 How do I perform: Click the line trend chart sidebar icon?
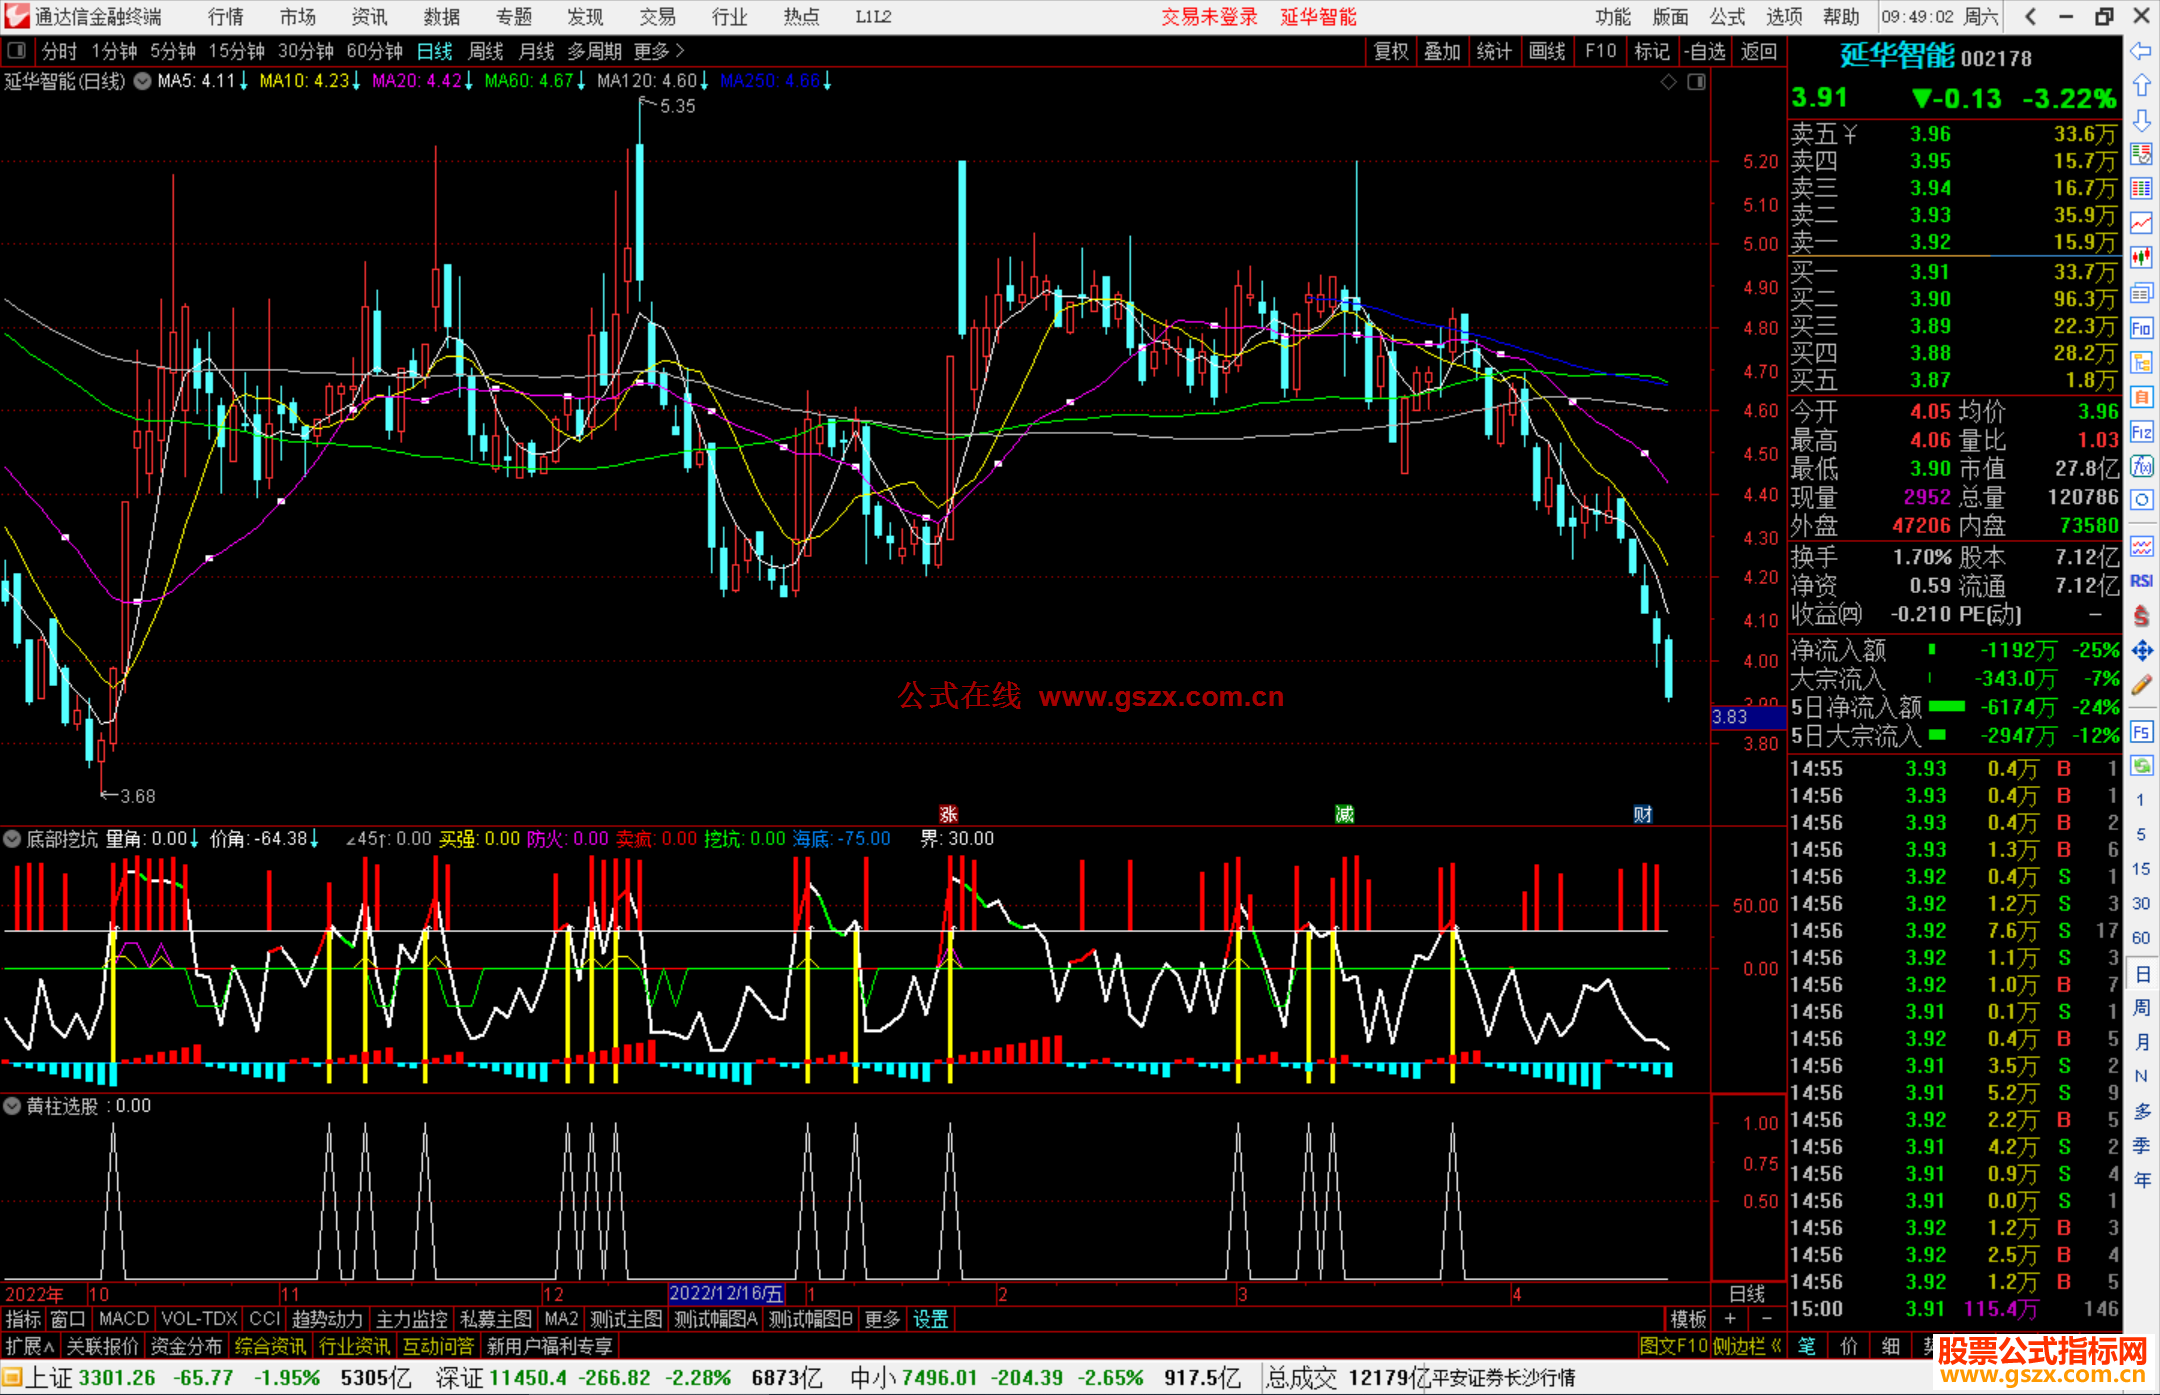point(2141,223)
